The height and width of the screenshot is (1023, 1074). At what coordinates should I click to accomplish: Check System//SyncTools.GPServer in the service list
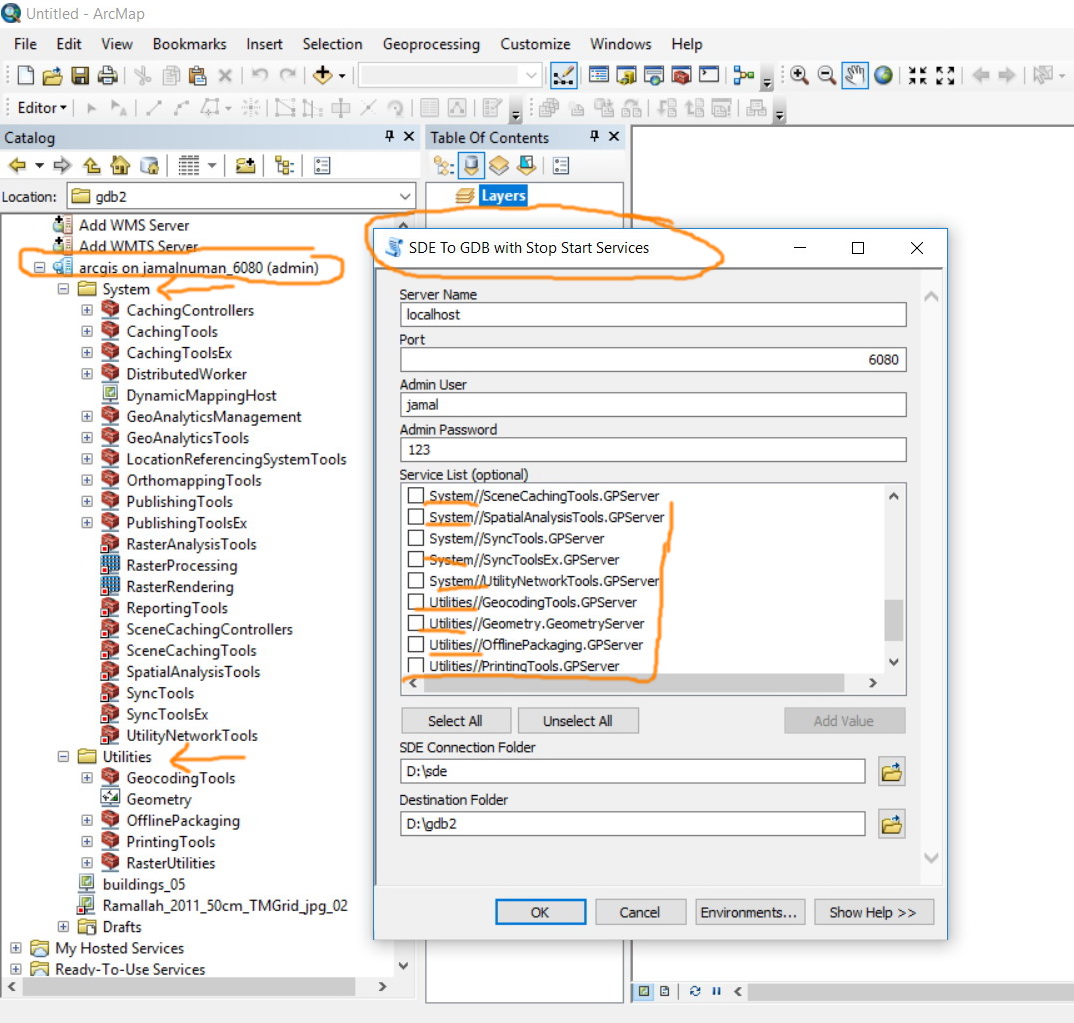[x=415, y=538]
